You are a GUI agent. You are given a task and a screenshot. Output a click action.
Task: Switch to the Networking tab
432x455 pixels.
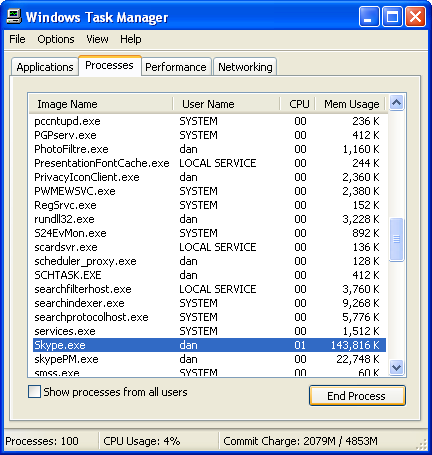click(x=245, y=67)
